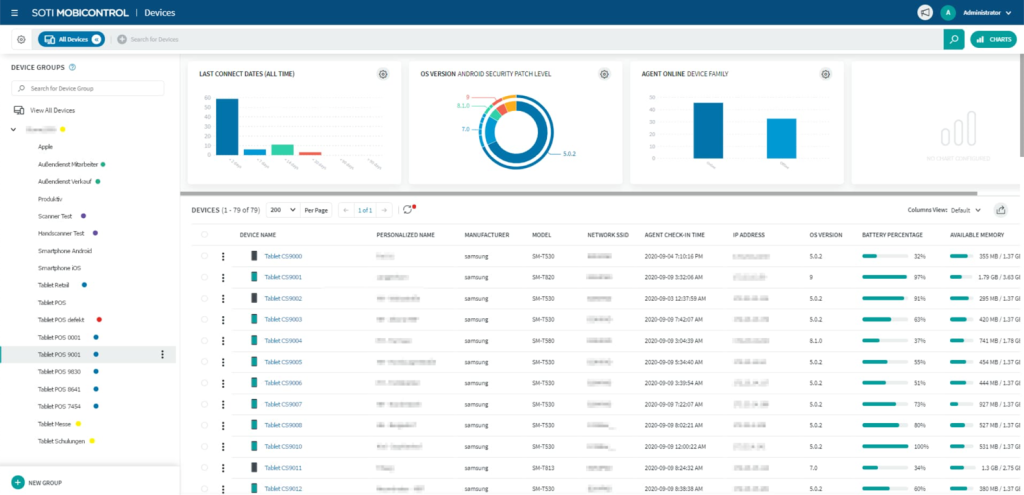Select Tablet Messe group
Screen dimensions: 1024x495
coord(54,424)
